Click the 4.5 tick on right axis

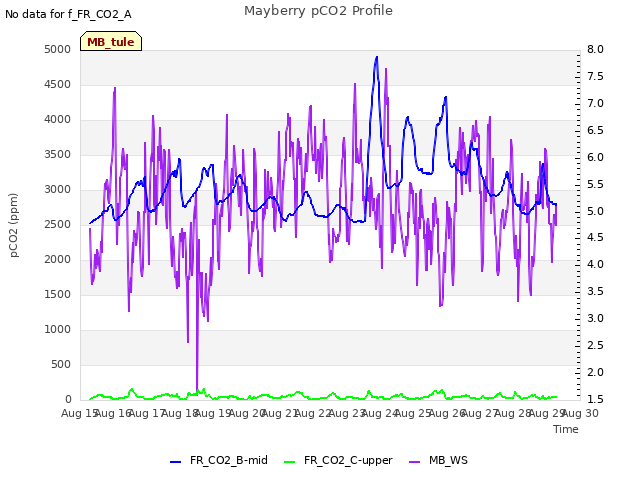(x=595, y=238)
